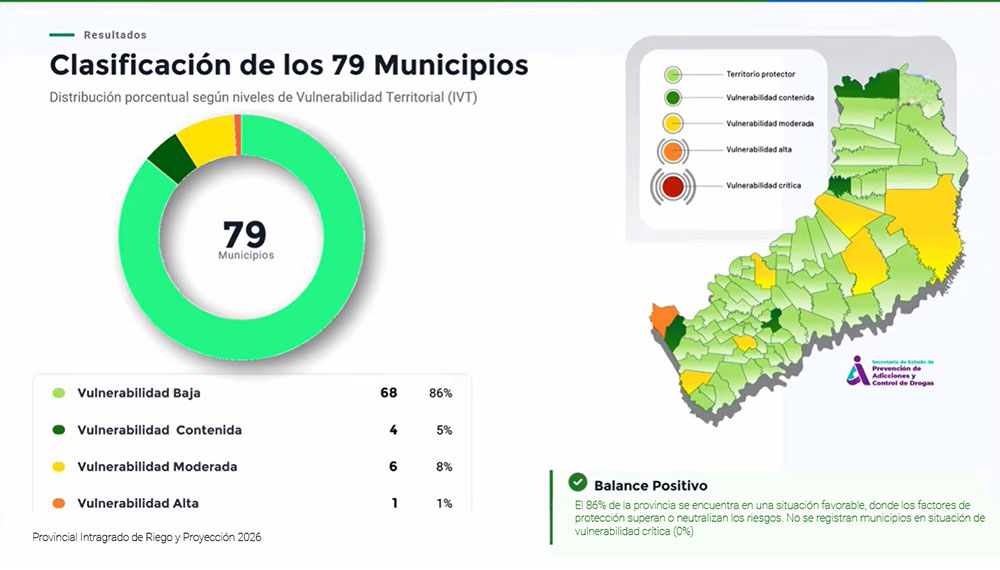
Task: Click the orange Vulnerabilidad Alta bullet
Action: pos(59,503)
